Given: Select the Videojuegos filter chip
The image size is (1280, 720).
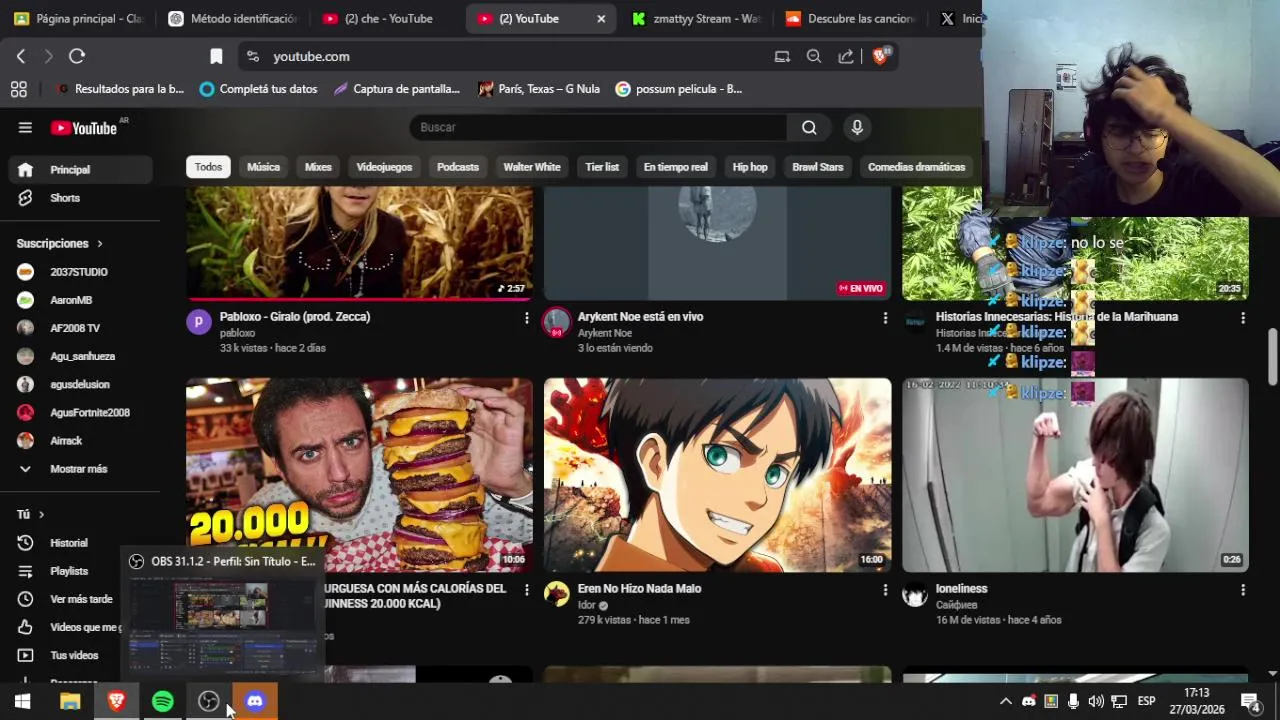Looking at the screenshot, I should coord(384,167).
